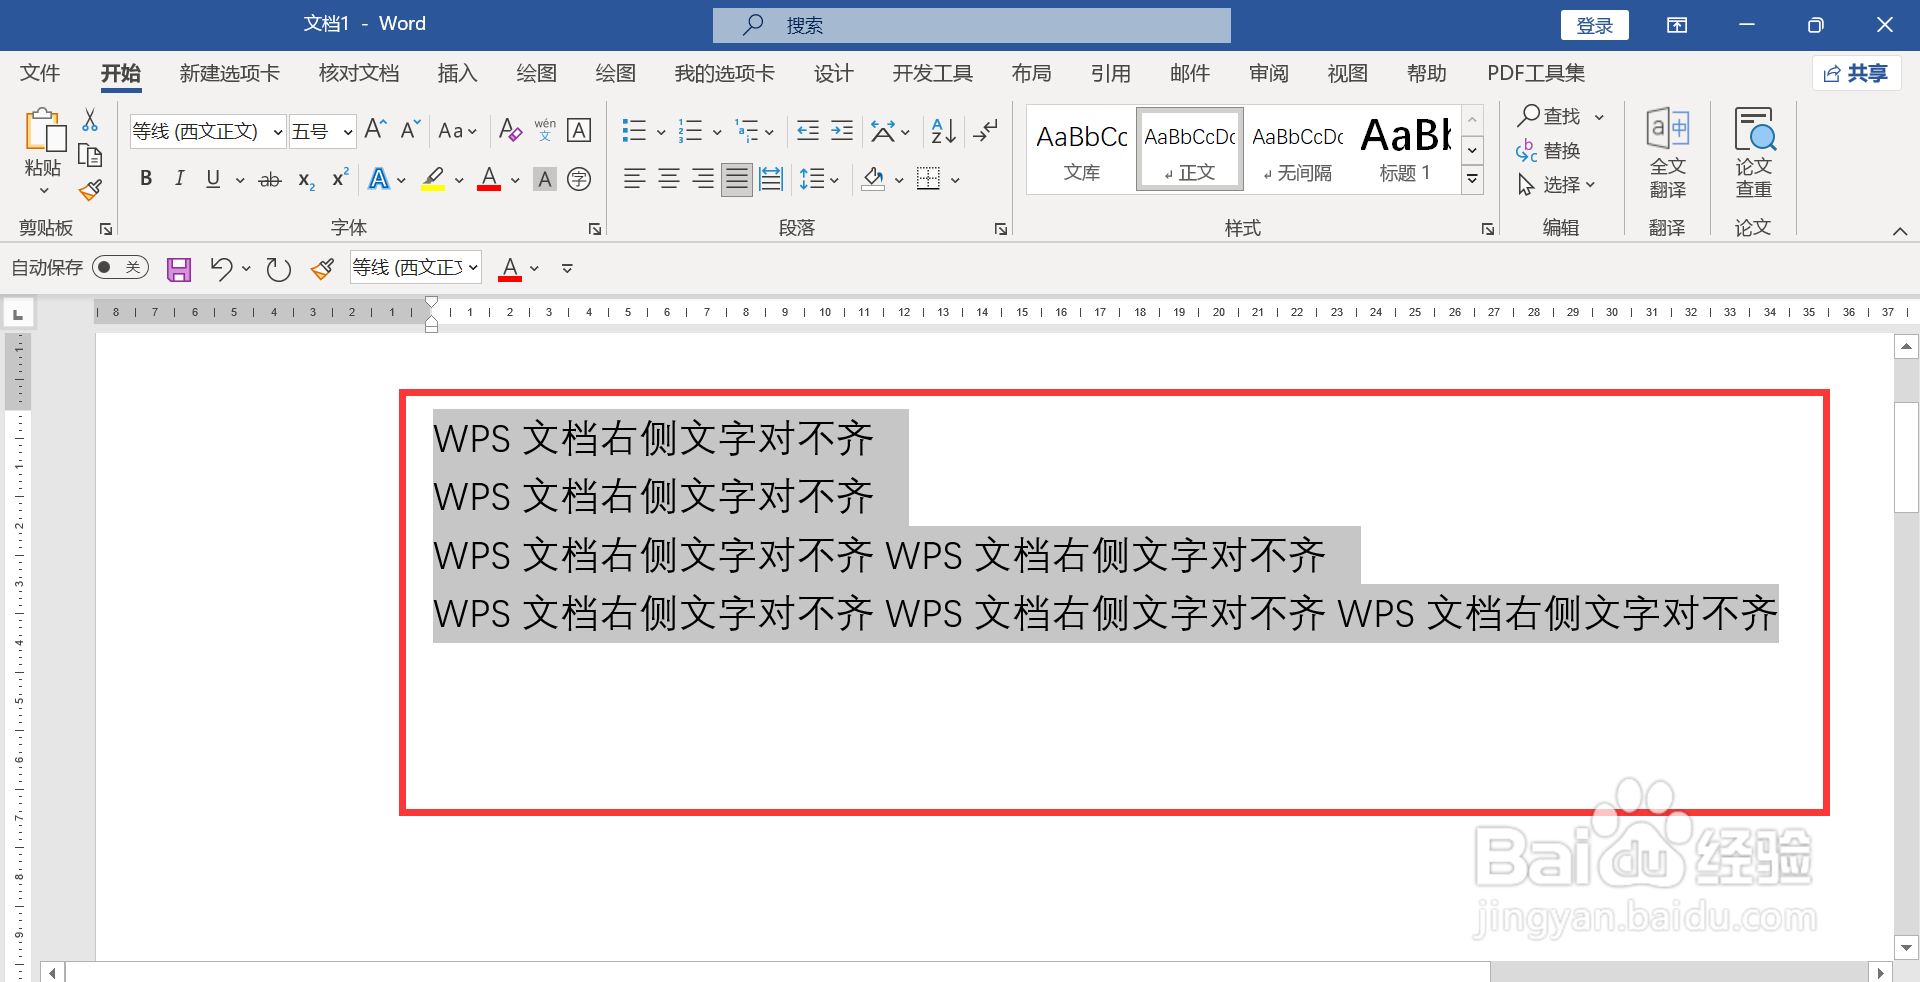Image resolution: width=1920 pixels, height=982 pixels.
Task: Click 替换 replace button
Action: (x=1549, y=151)
